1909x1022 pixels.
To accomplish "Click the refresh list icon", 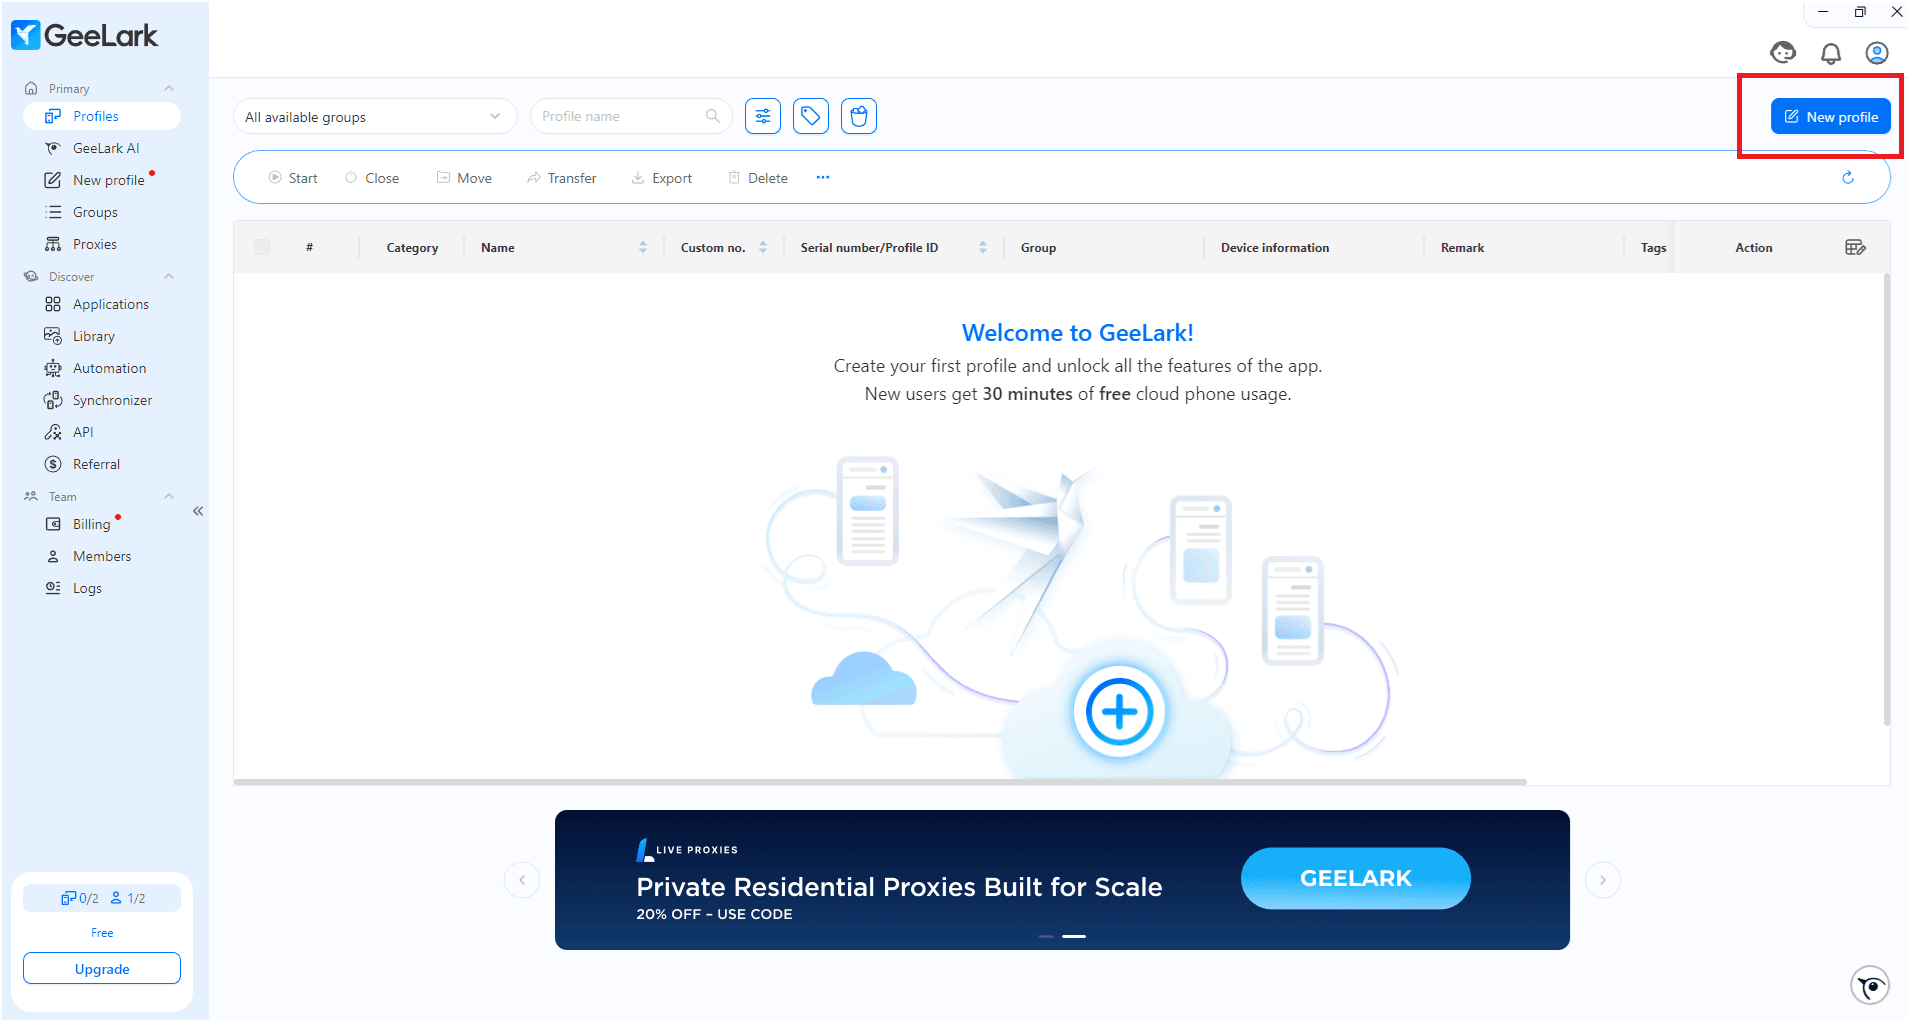I will pyautogui.click(x=1847, y=178).
